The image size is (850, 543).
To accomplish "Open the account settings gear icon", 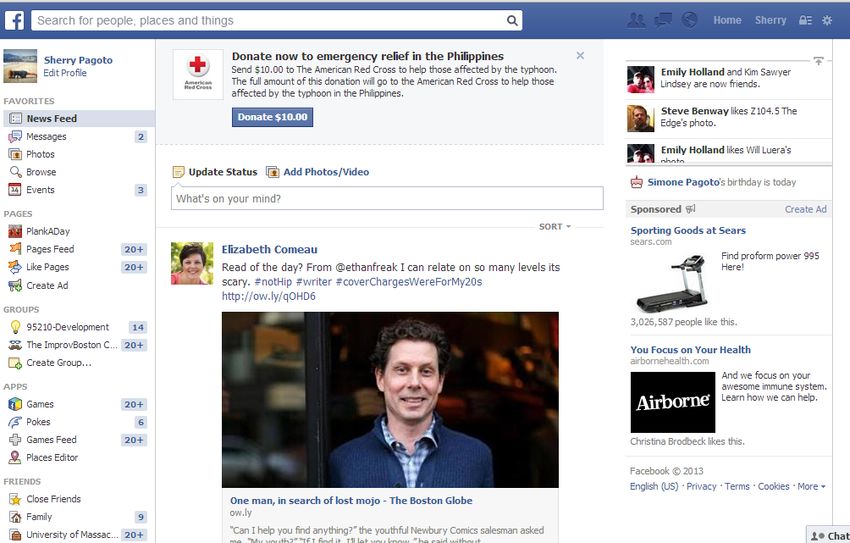I will pos(827,21).
